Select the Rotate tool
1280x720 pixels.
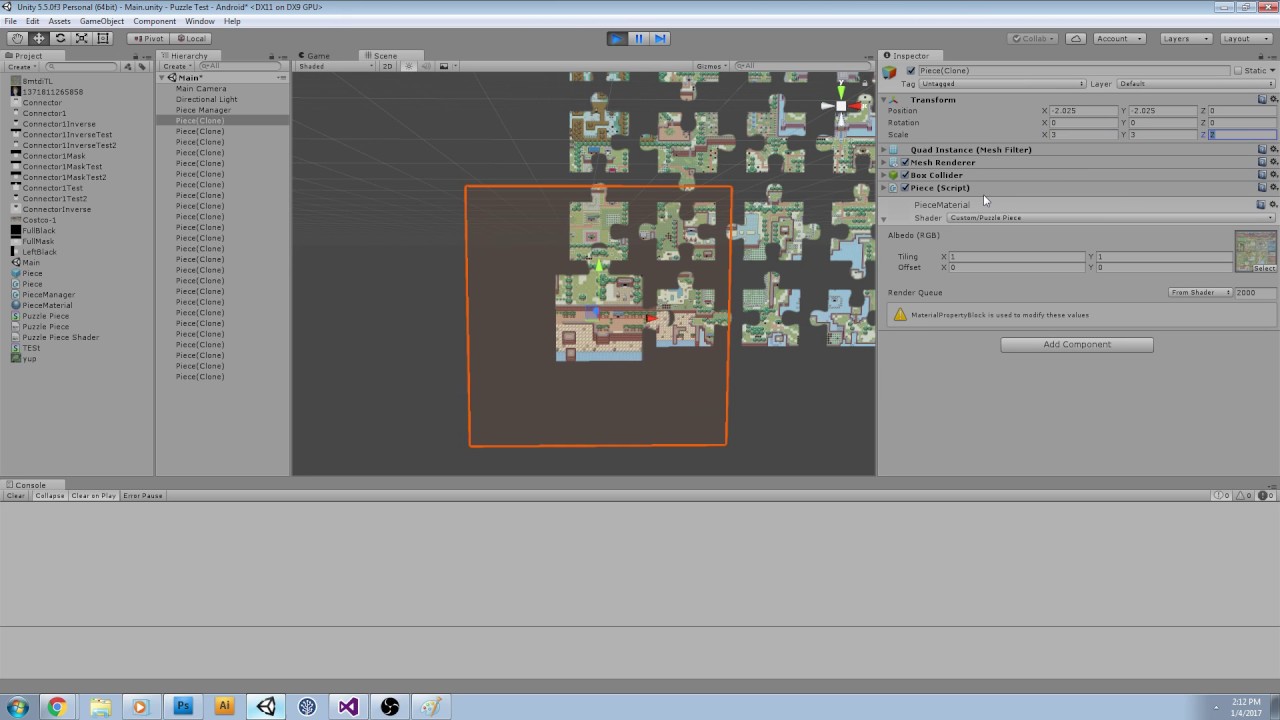pos(60,38)
